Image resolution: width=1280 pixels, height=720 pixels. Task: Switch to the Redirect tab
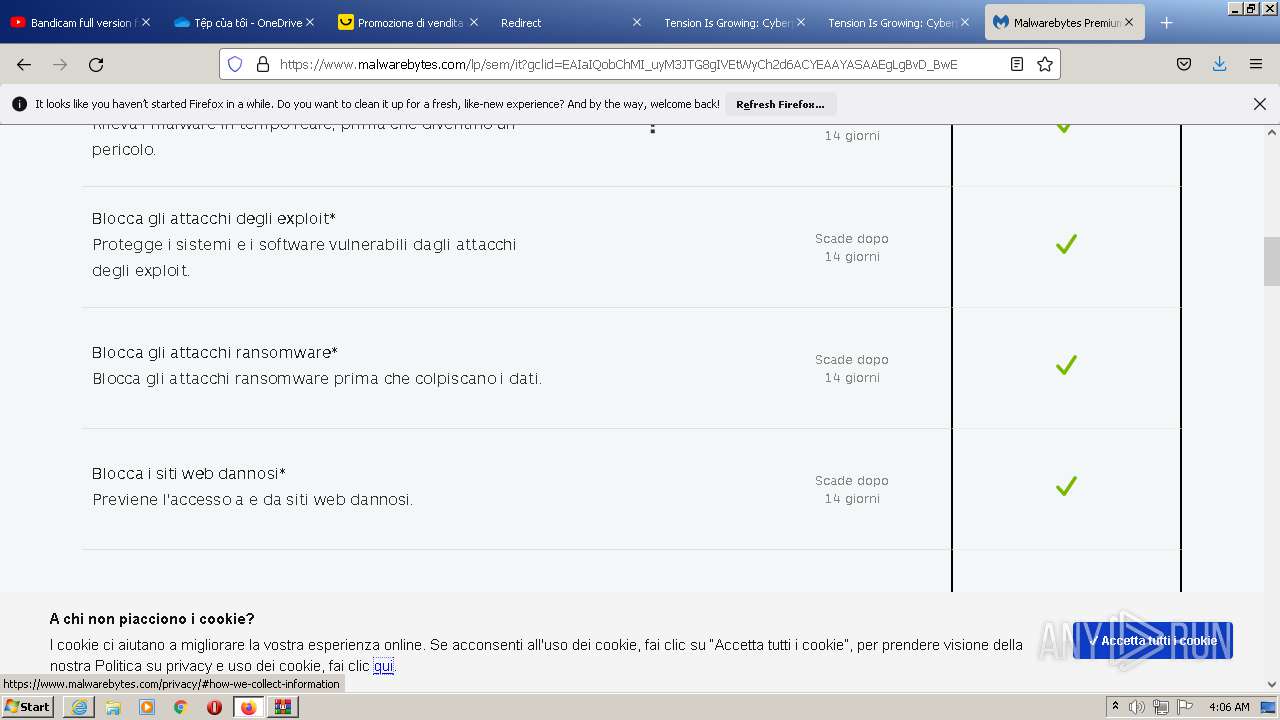point(570,22)
